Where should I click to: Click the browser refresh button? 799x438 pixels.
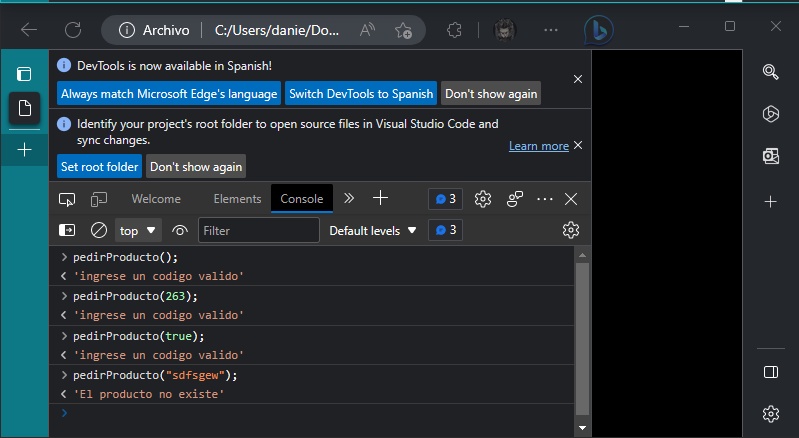click(x=73, y=29)
